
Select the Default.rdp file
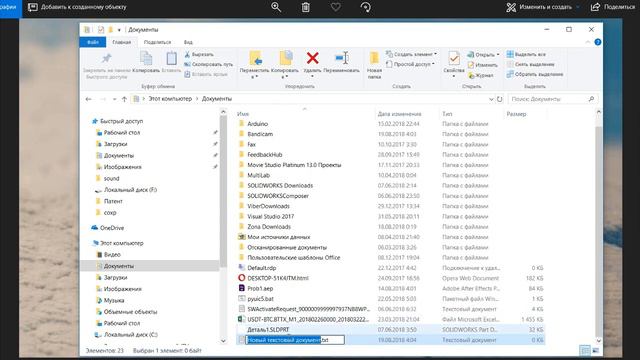point(262,268)
